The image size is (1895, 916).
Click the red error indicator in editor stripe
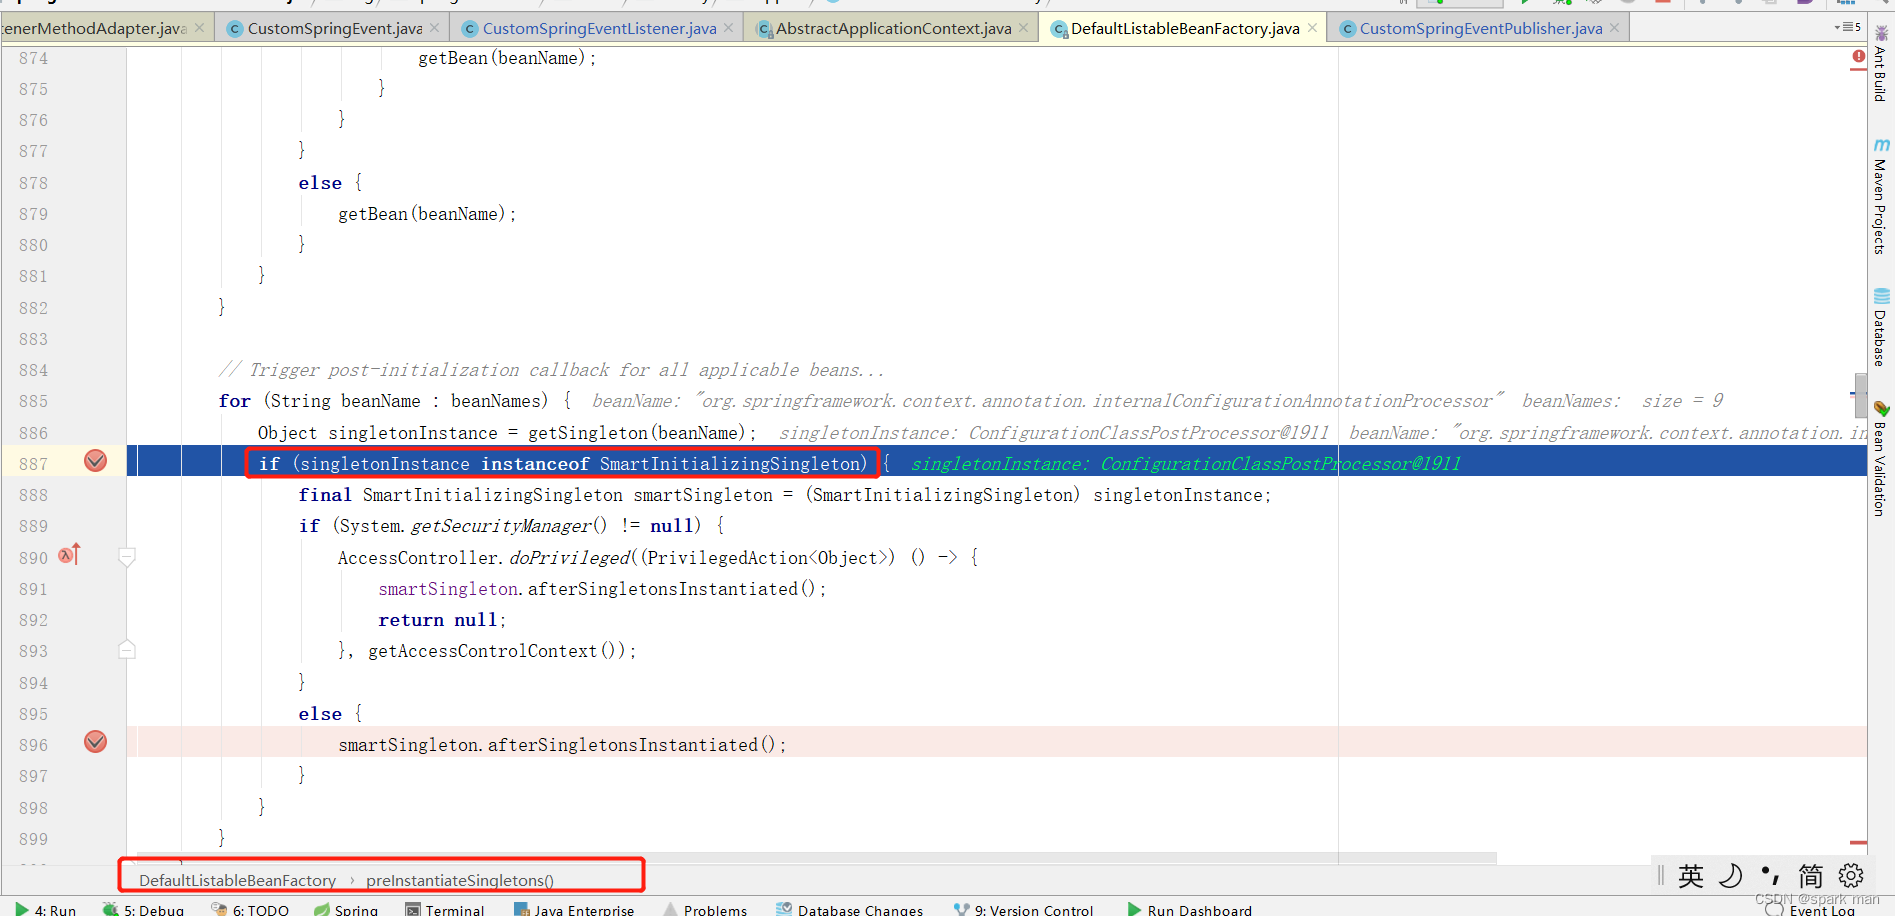pos(1858,57)
